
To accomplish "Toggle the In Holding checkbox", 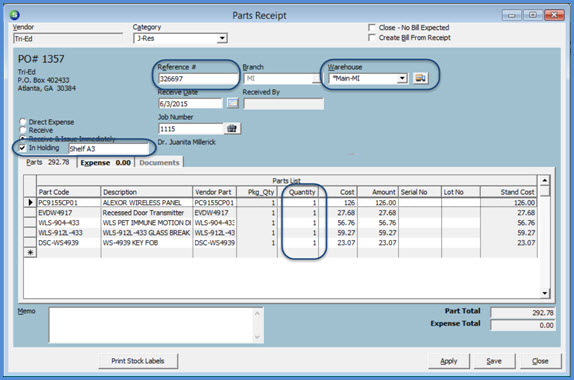I will pyautogui.click(x=22, y=148).
